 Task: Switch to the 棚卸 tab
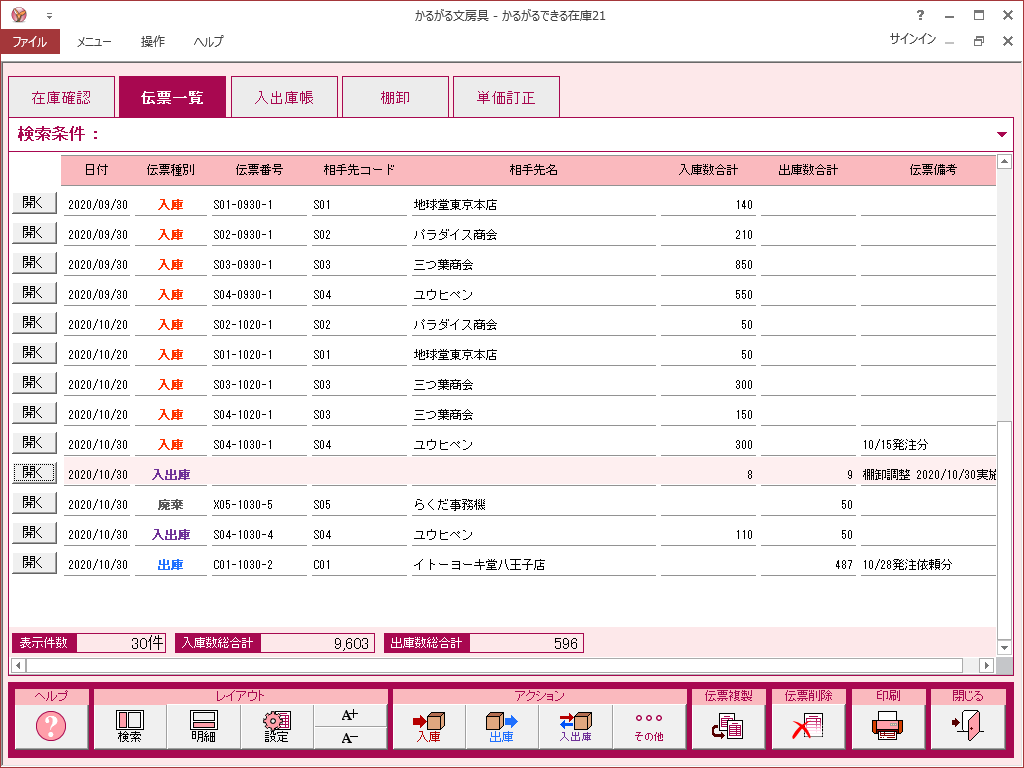tap(395, 97)
